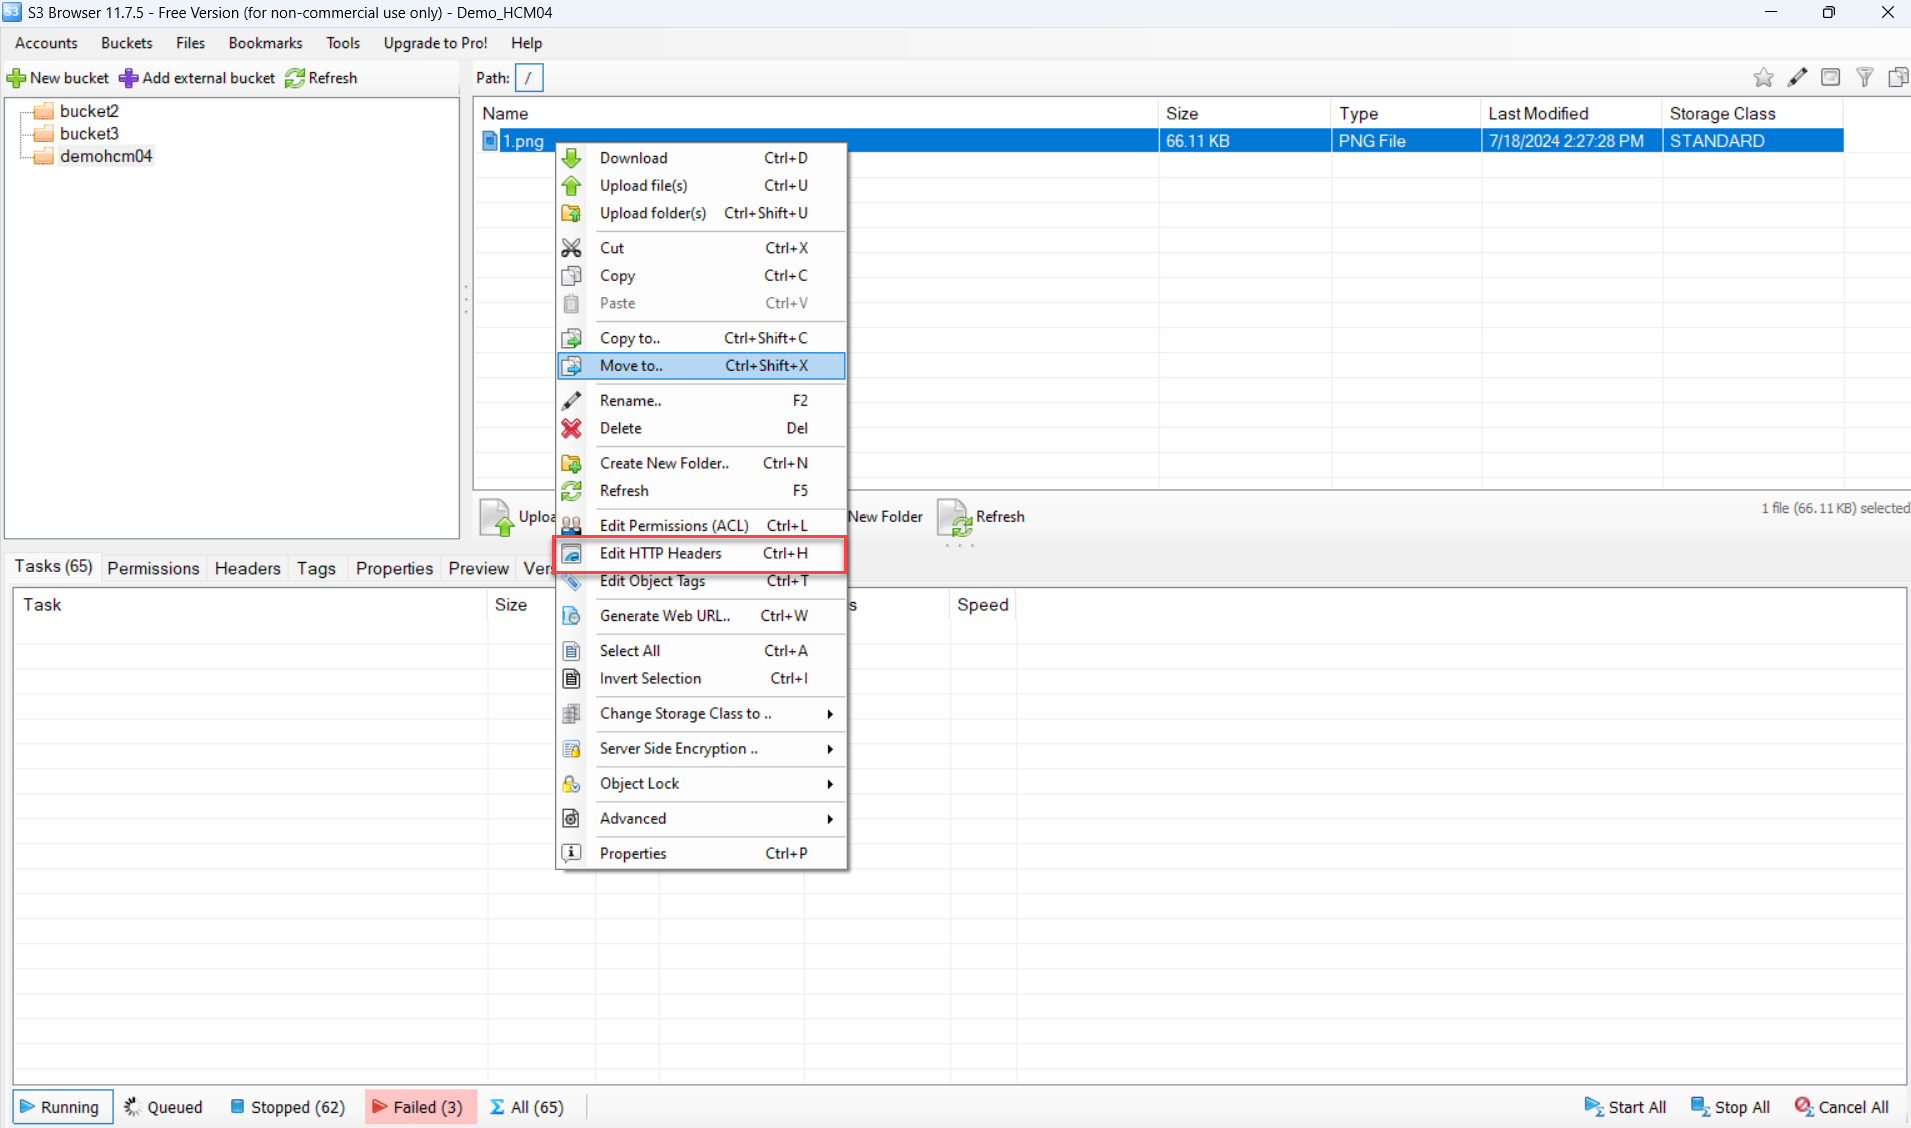Show Stopped (62) tasks filter

tap(288, 1107)
